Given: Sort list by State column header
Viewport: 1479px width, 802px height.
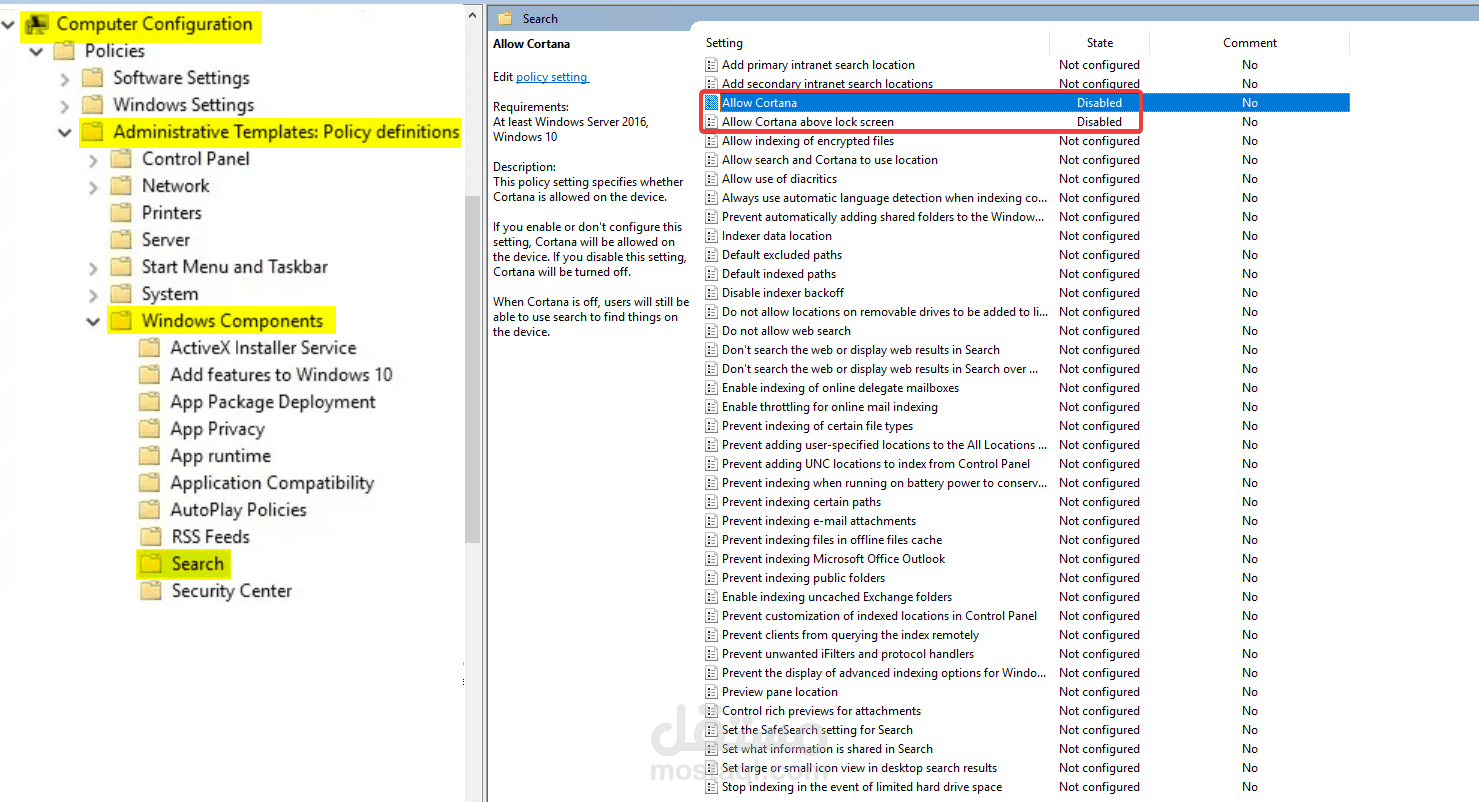Looking at the screenshot, I should (1100, 43).
